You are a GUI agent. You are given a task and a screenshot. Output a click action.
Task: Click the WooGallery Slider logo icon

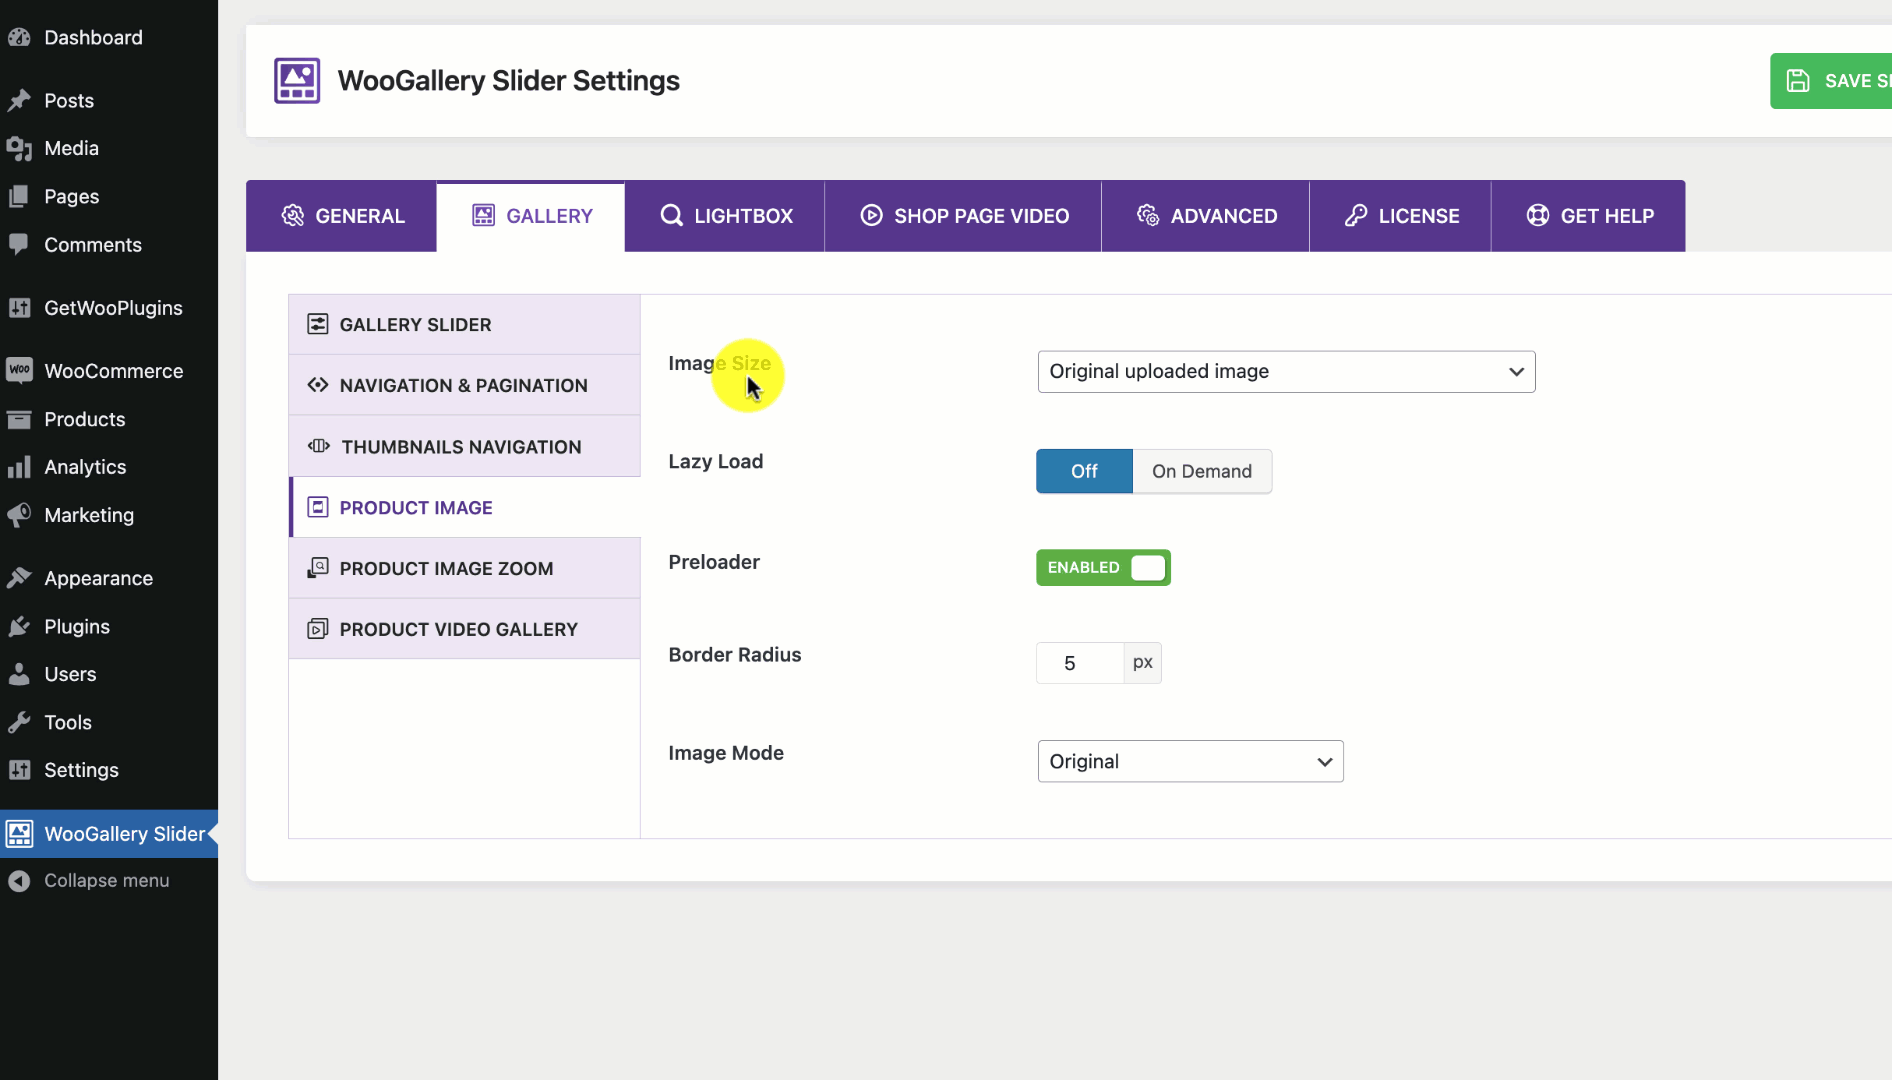click(297, 81)
